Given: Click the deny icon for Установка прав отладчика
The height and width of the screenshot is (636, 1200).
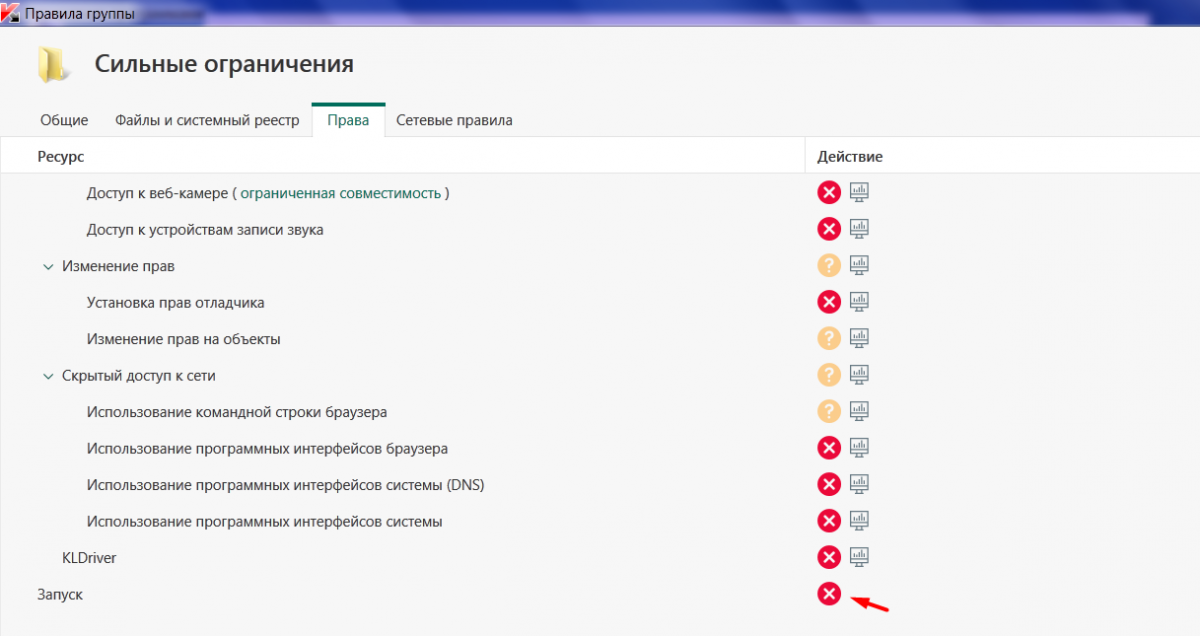Looking at the screenshot, I should pos(829,301).
